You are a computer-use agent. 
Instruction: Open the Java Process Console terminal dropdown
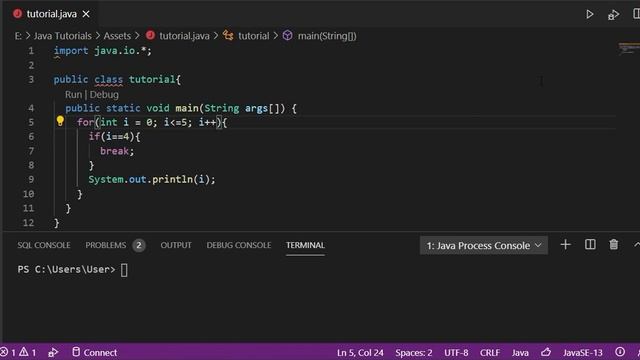click(484, 245)
